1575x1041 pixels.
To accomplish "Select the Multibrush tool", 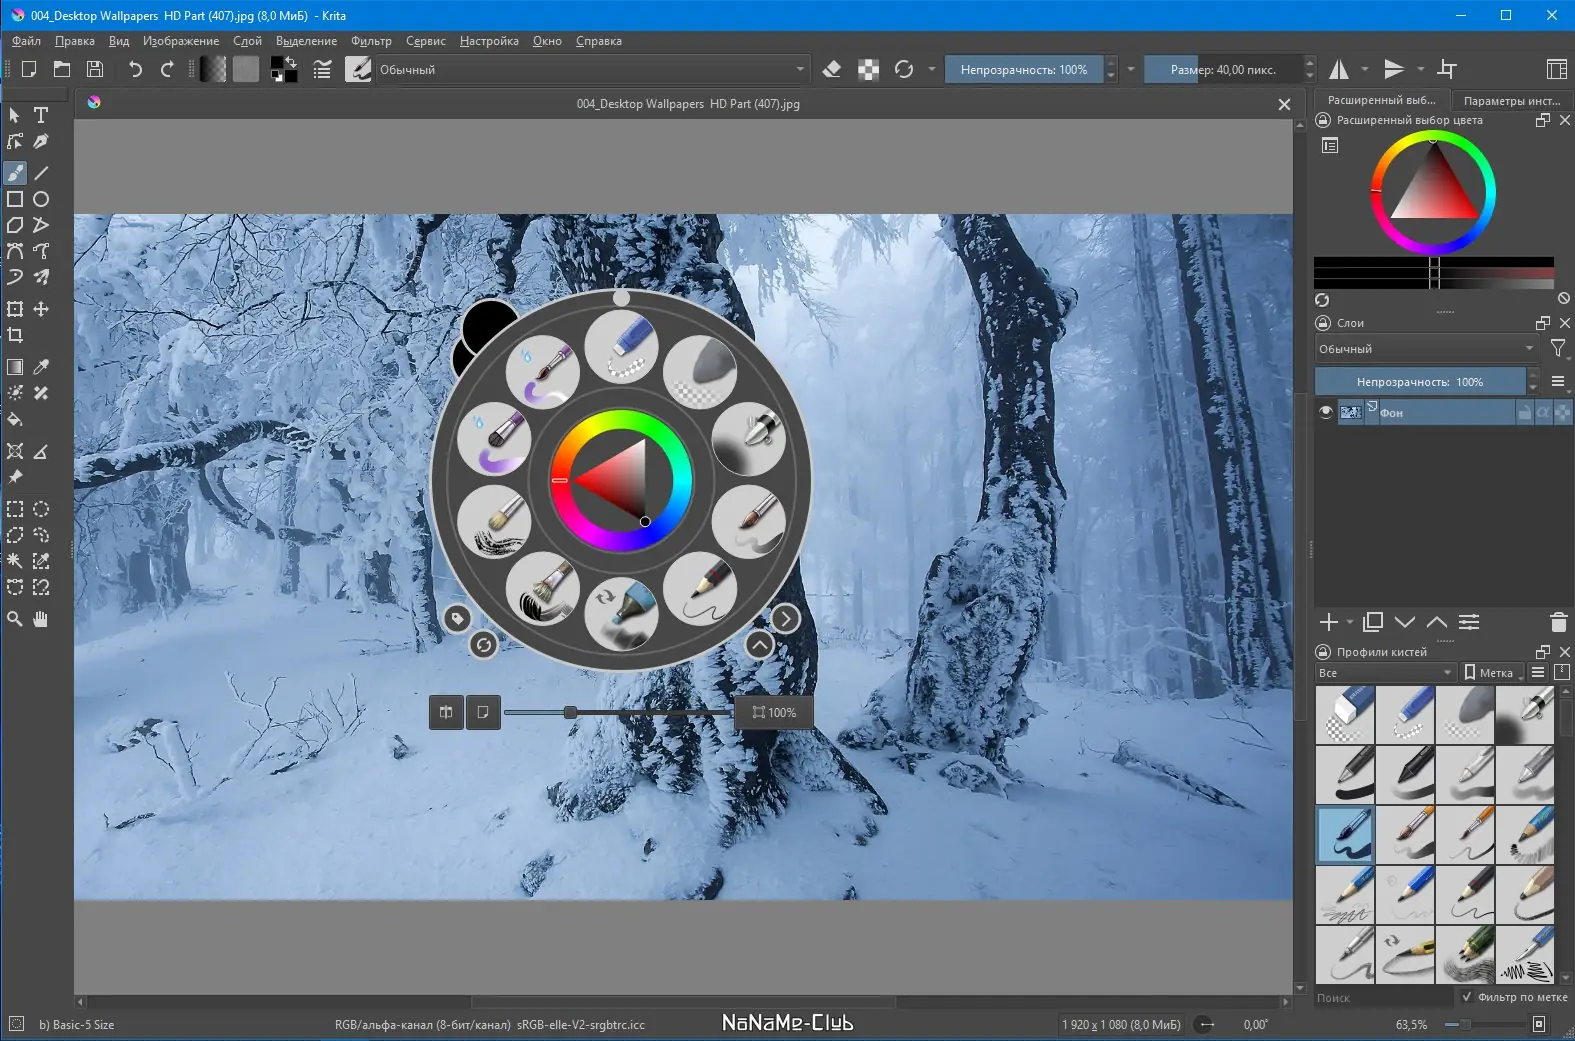I will (41, 277).
